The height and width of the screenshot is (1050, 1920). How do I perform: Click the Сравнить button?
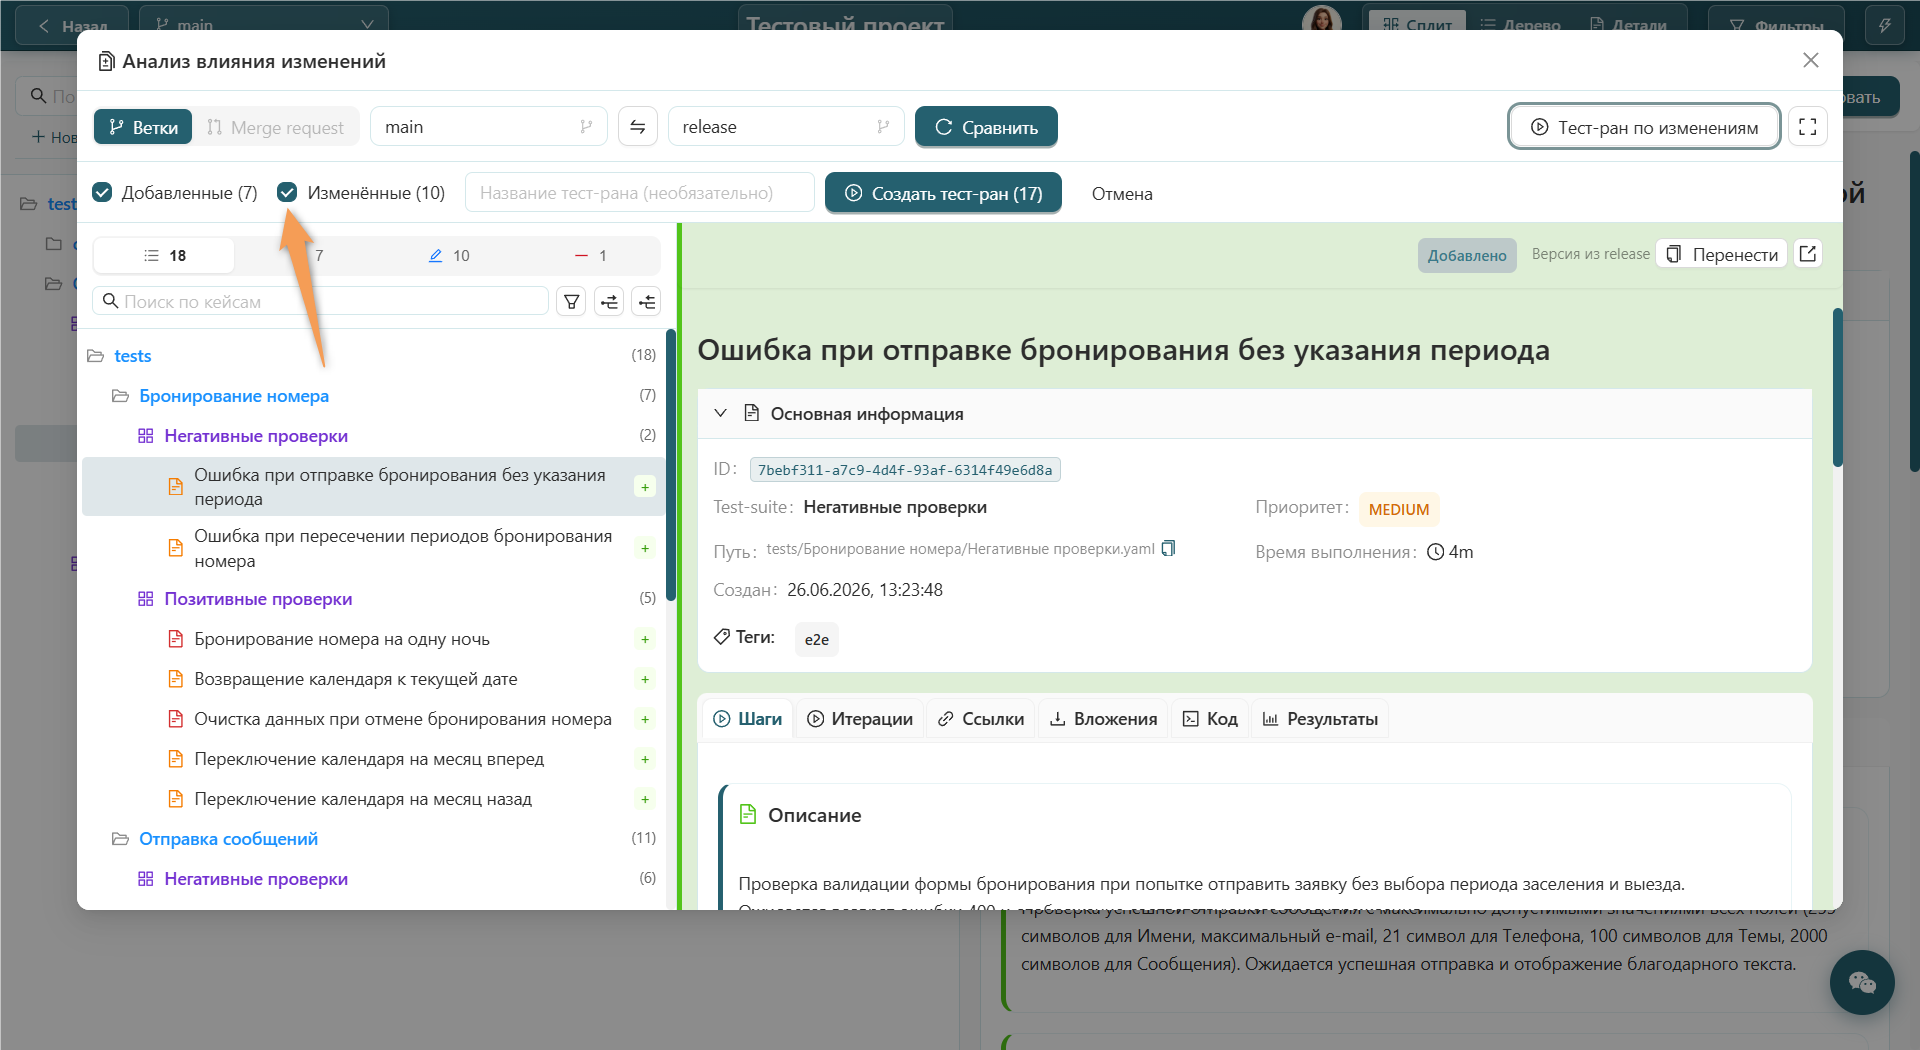[x=986, y=127]
